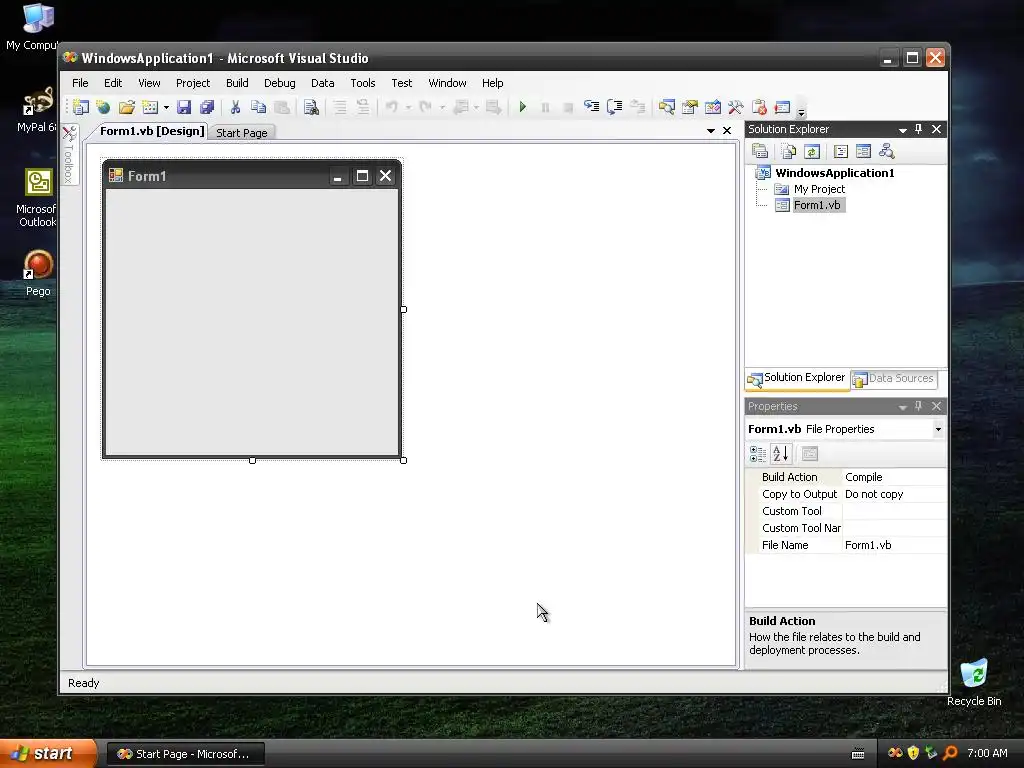The height and width of the screenshot is (768, 1024).
Task: Click the New Project toolbar icon
Action: click(x=81, y=107)
